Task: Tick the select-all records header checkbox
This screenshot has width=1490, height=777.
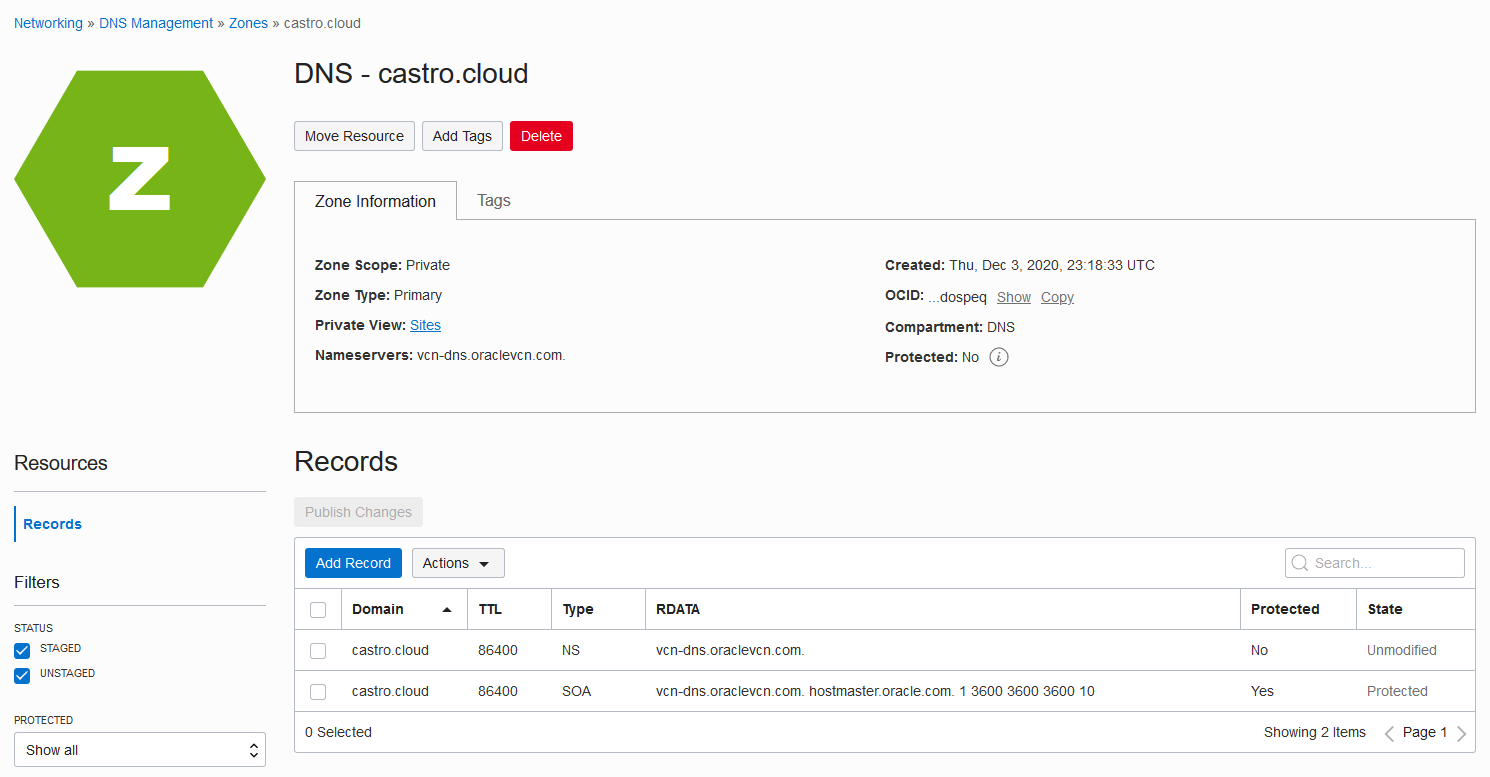Action: pyautogui.click(x=318, y=610)
